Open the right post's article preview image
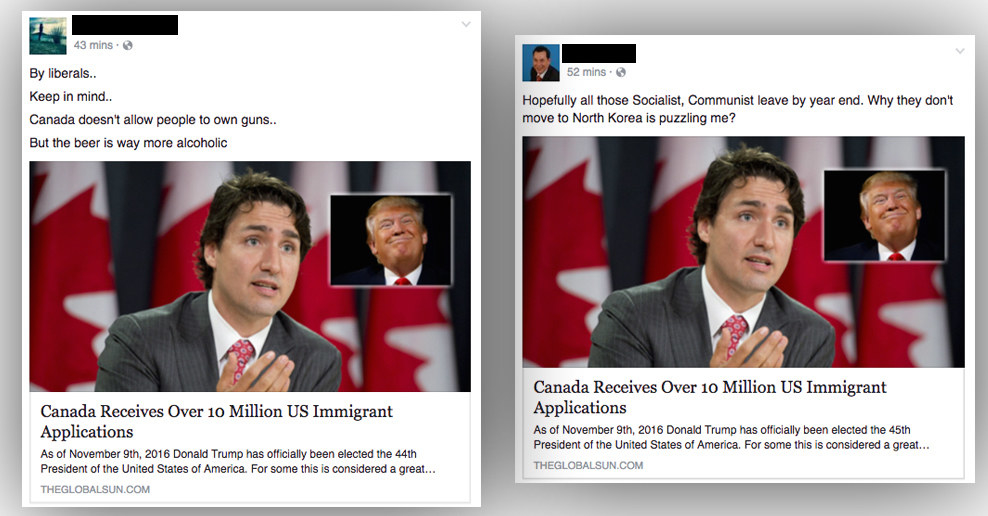The width and height of the screenshot is (988, 516). 744,252
